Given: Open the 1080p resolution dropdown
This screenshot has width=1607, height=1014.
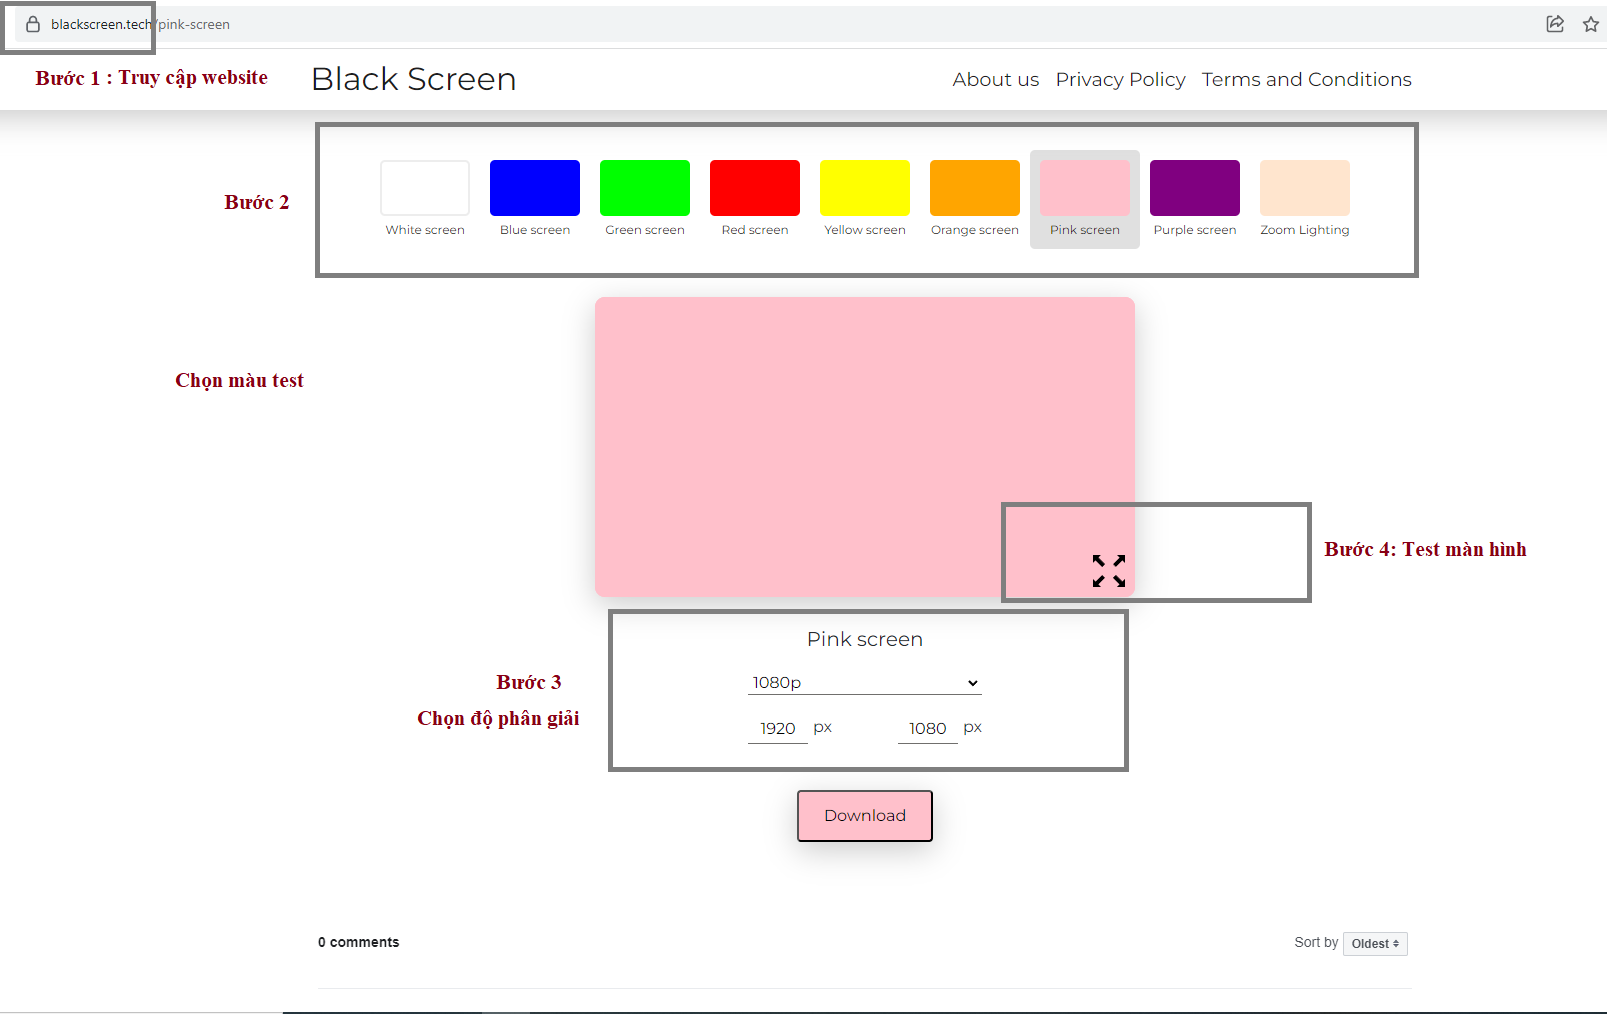Looking at the screenshot, I should (x=864, y=682).
